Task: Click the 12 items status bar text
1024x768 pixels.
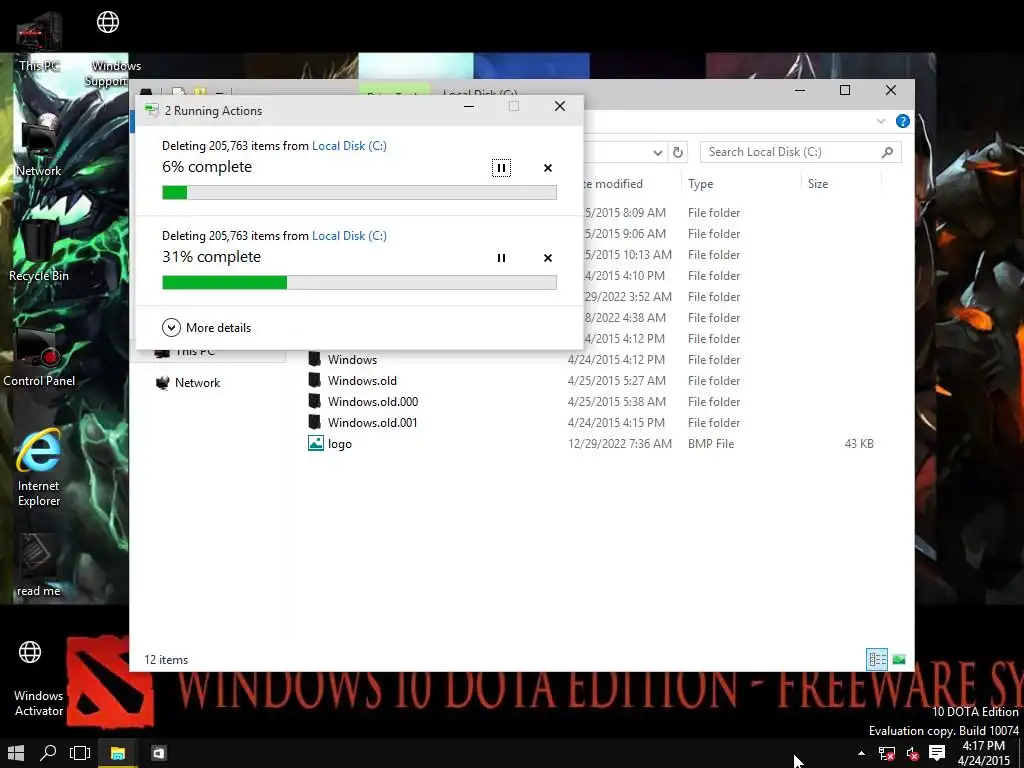Action: coord(166,660)
